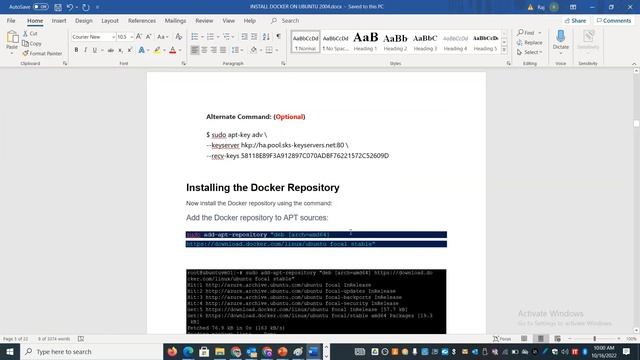Toggle Underline formatting
640x360 pixels.
click(95, 50)
